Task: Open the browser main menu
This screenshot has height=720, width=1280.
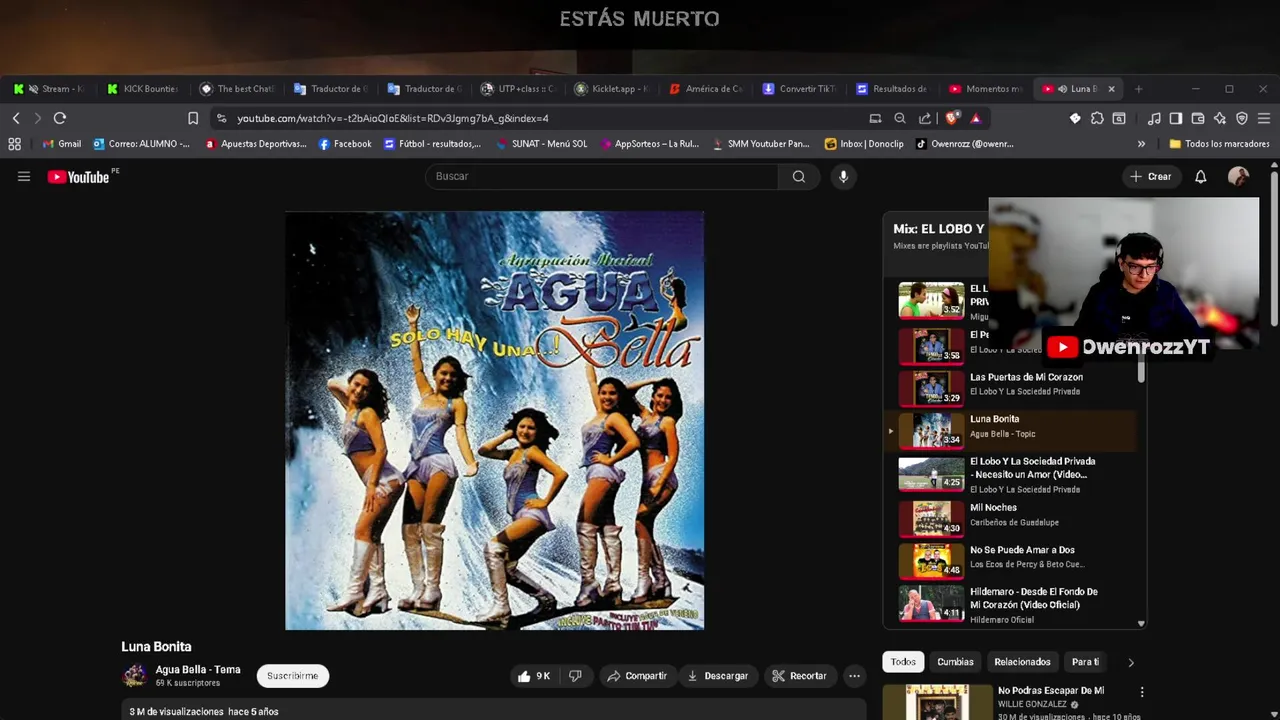Action: 1264,118
